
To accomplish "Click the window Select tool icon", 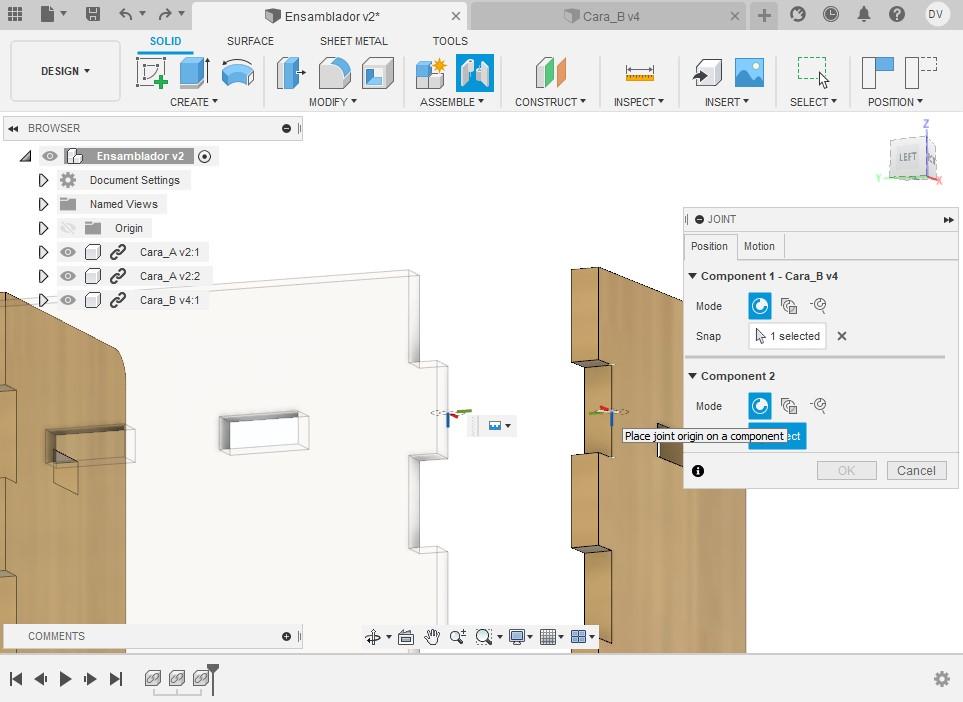I will 813,72.
